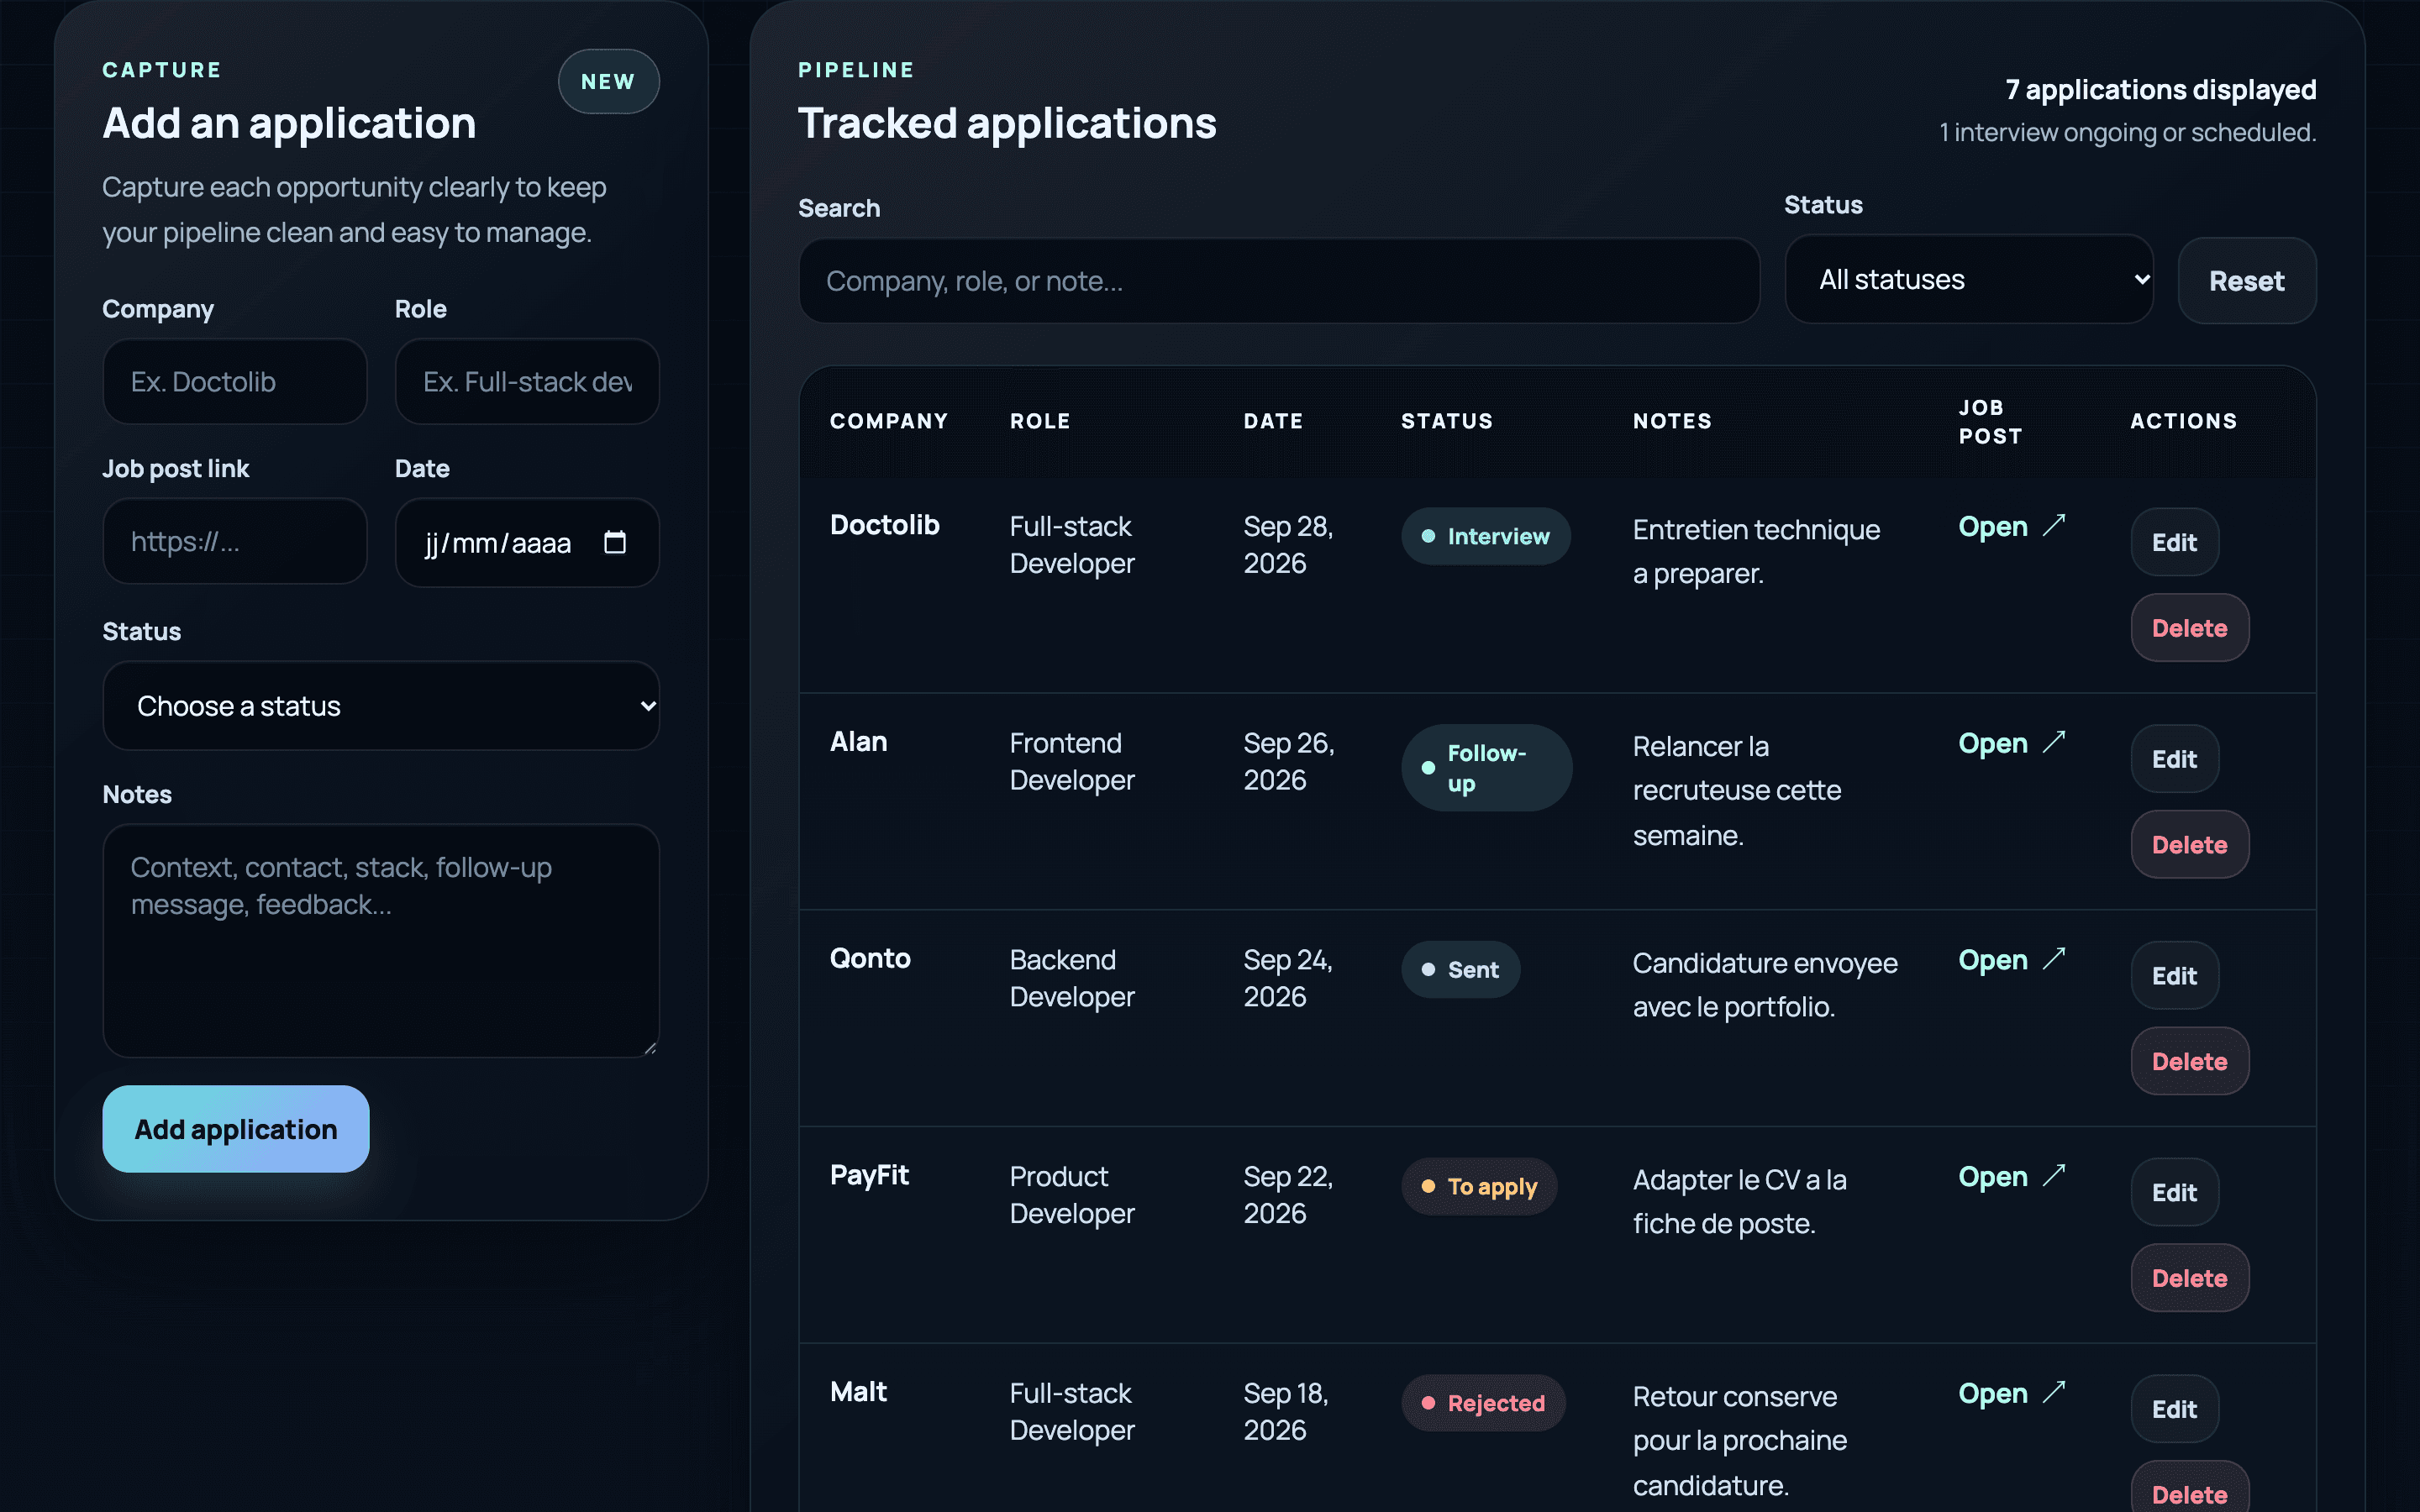Delete the Alan application
Viewport: 2420px width, 1512px height.
tap(2189, 845)
